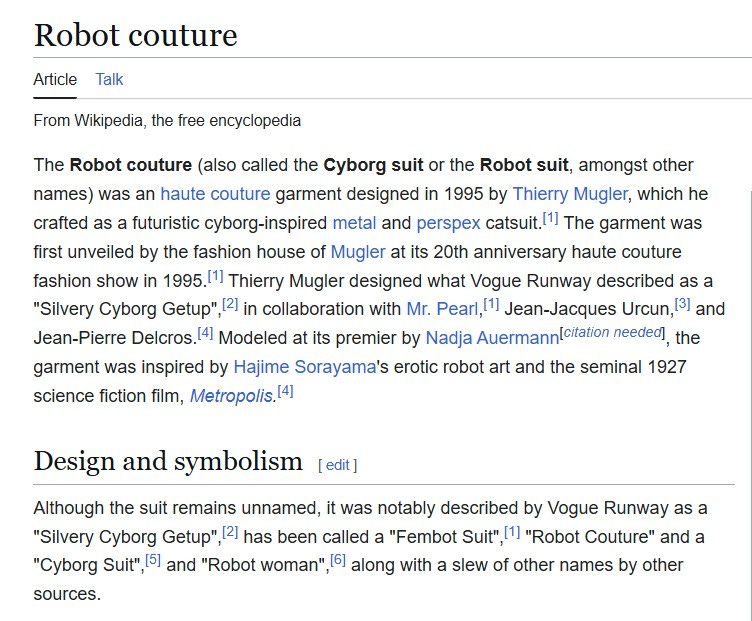Visit the Mr. Pearl link
752x621 pixels.
(x=442, y=309)
